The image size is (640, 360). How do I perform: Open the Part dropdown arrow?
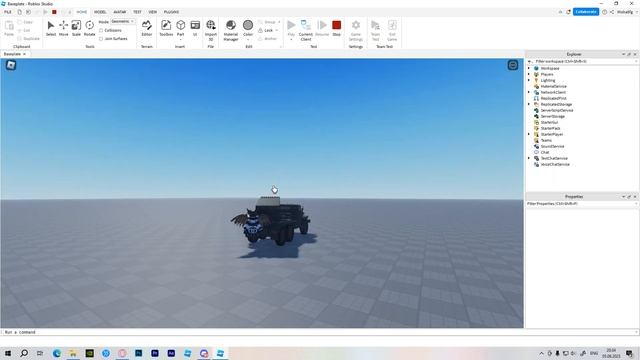pos(180,40)
